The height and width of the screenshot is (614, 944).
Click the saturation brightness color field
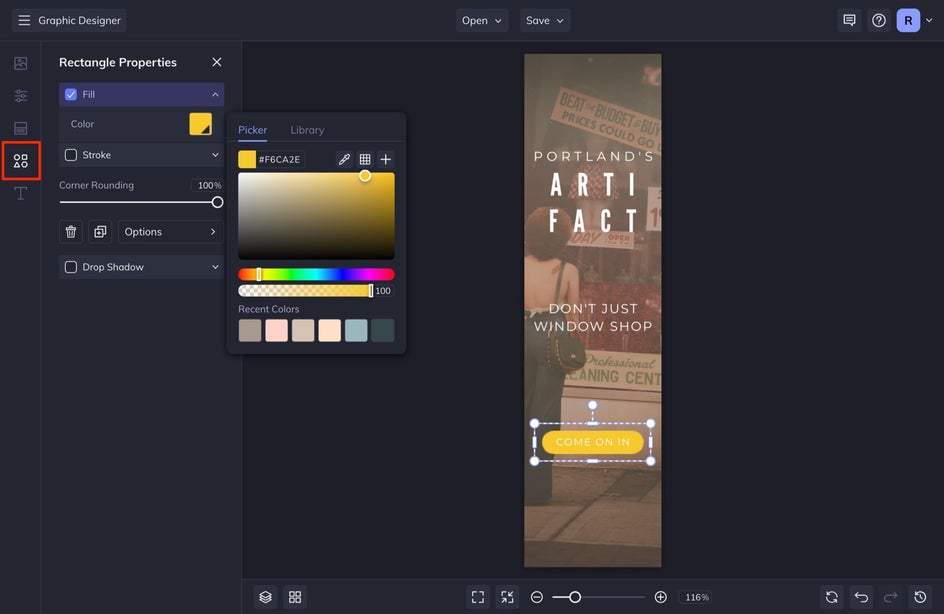tap(316, 216)
